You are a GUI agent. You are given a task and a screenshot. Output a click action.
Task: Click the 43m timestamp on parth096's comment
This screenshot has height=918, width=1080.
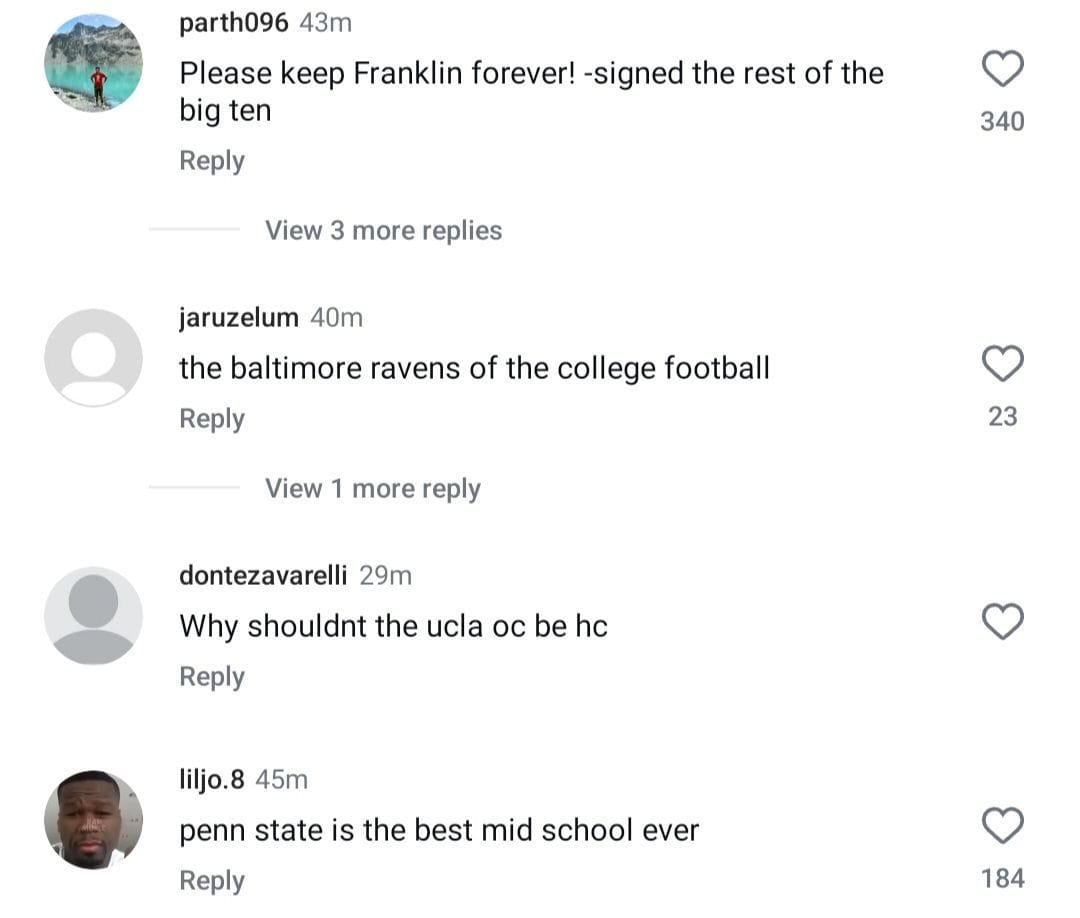pos(327,22)
